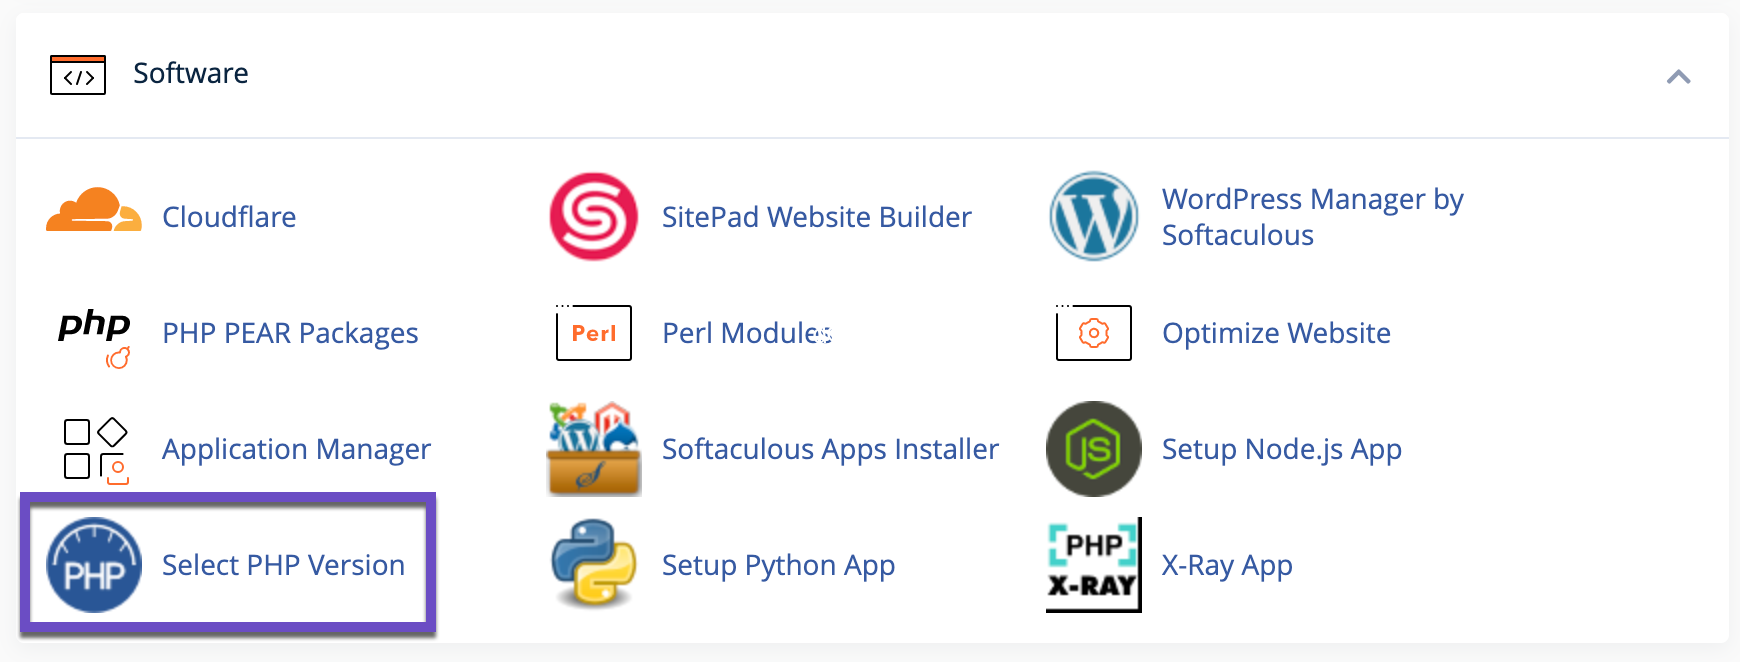Click the PHP PEAR Packages icon
This screenshot has width=1740, height=662.
(94, 335)
